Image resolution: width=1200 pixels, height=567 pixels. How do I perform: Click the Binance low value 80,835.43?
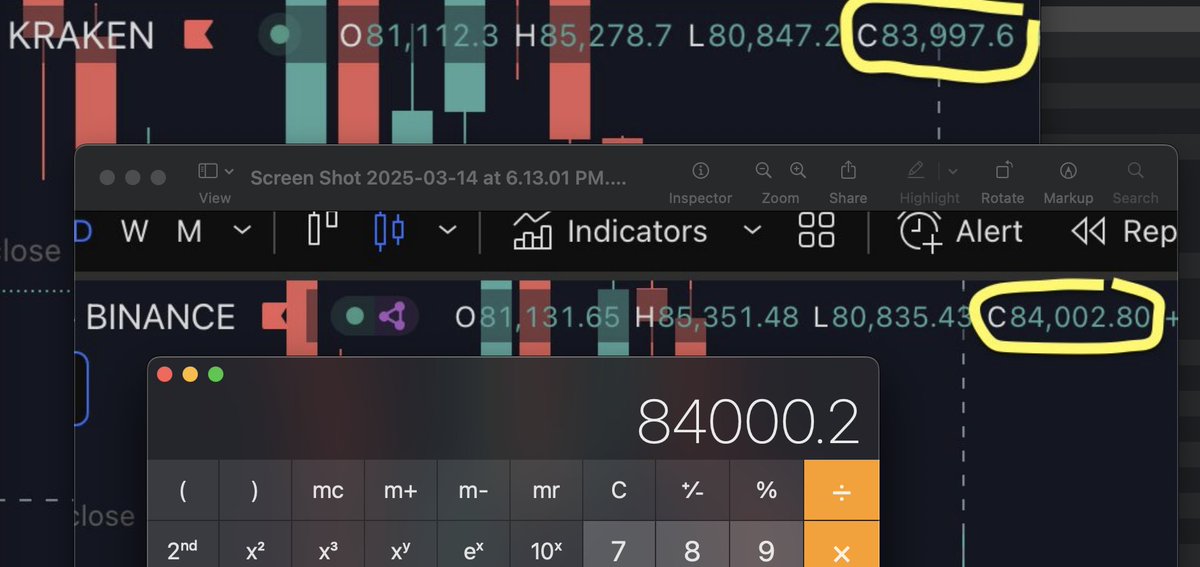coord(902,318)
